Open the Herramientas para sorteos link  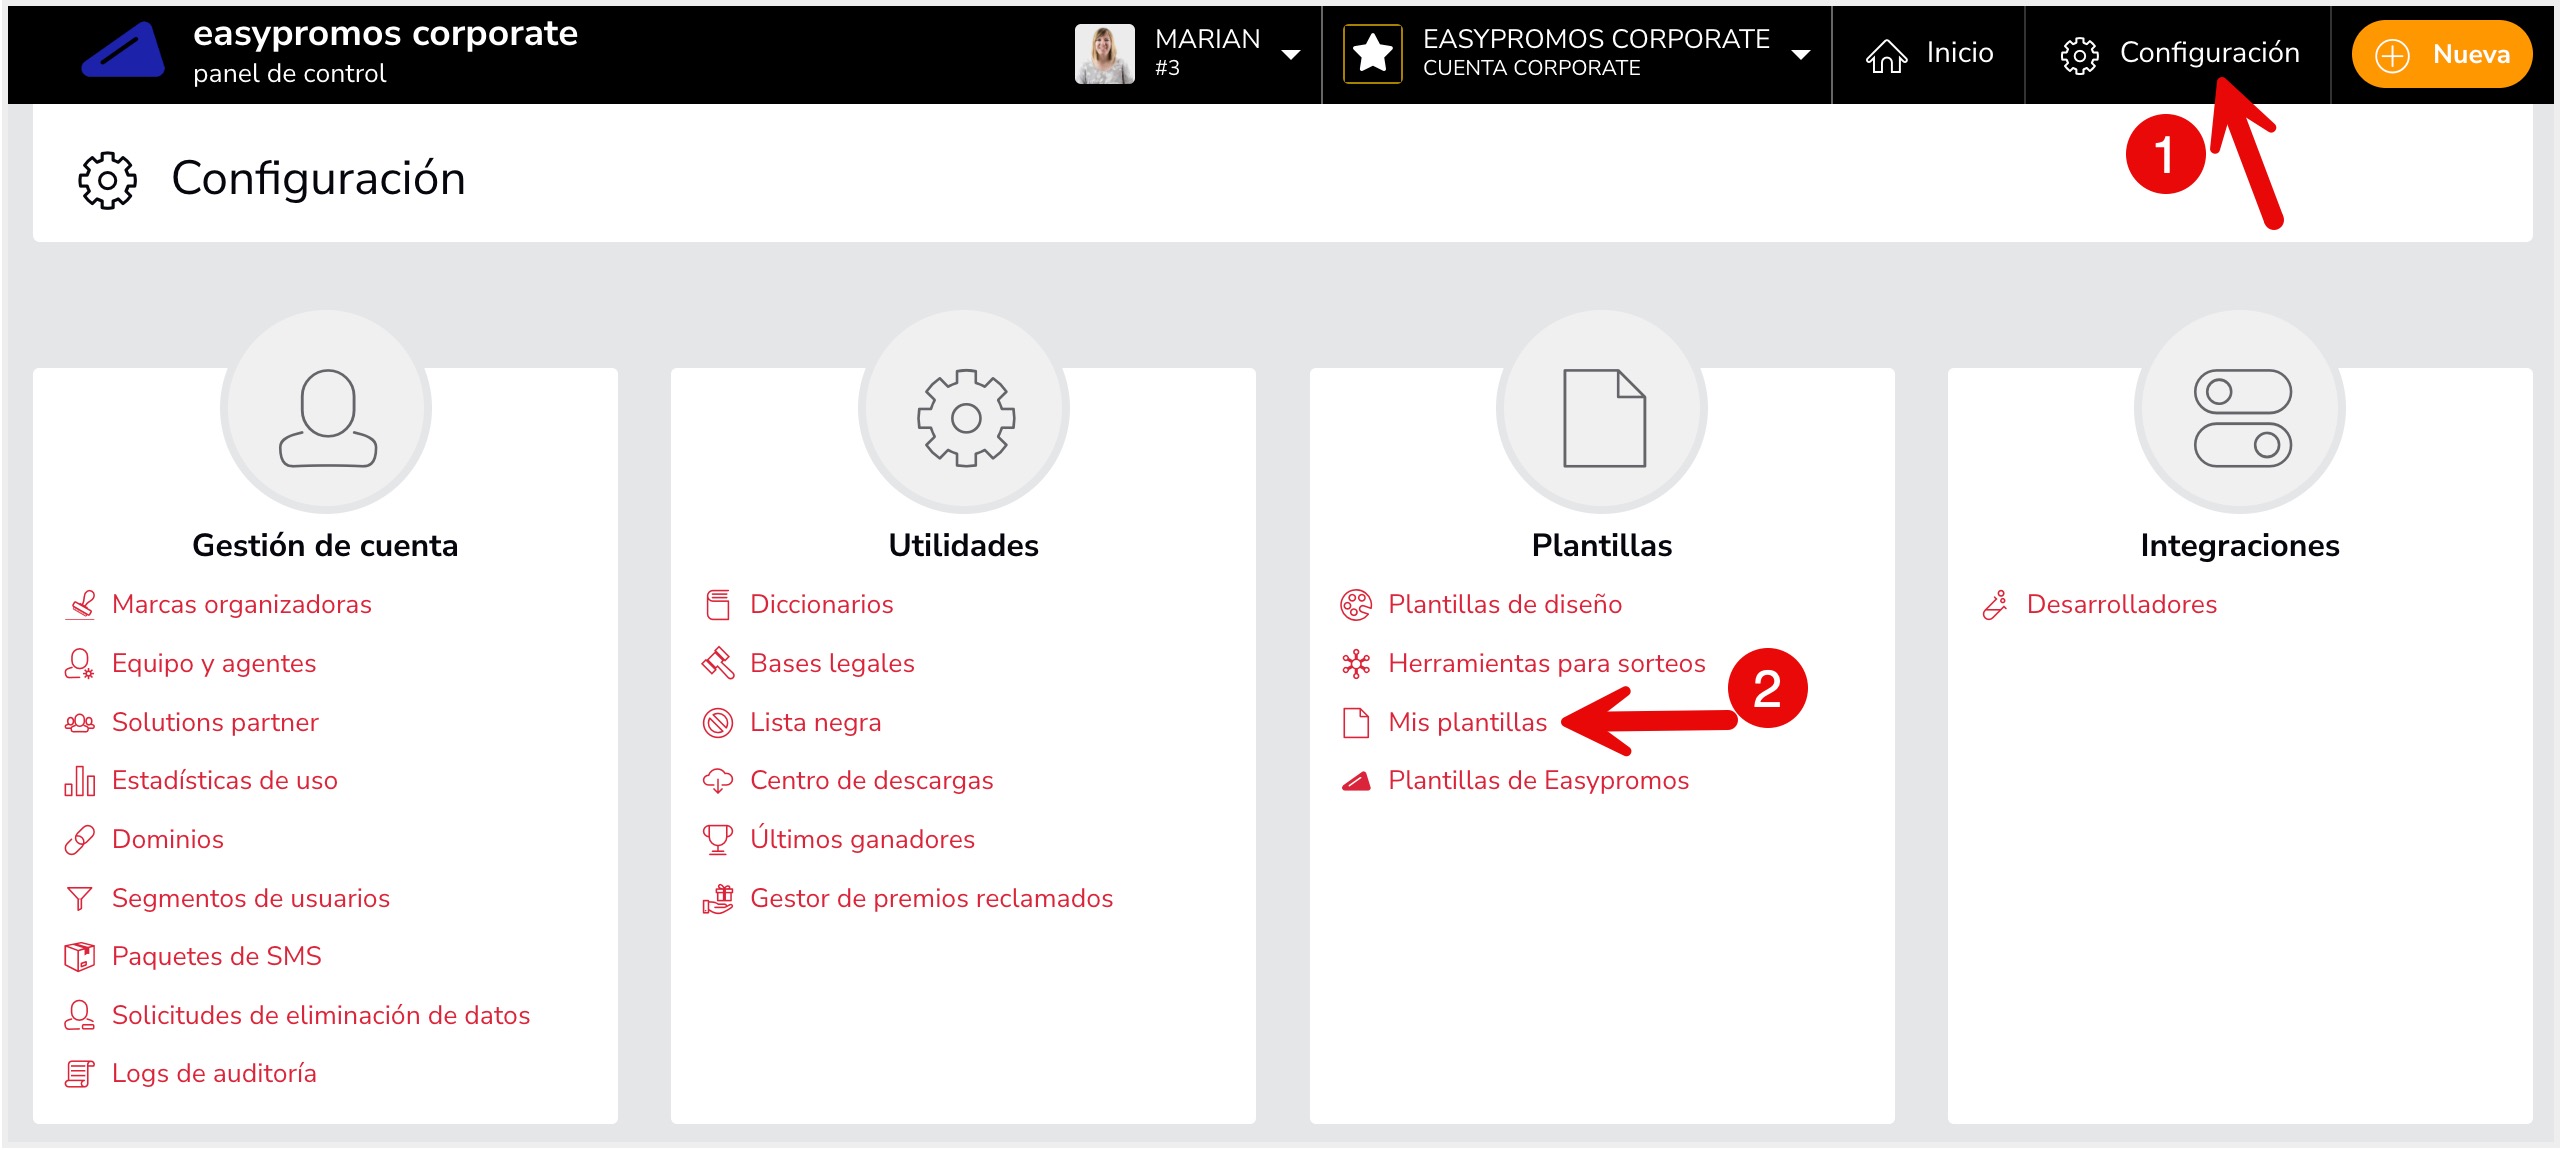(1547, 664)
